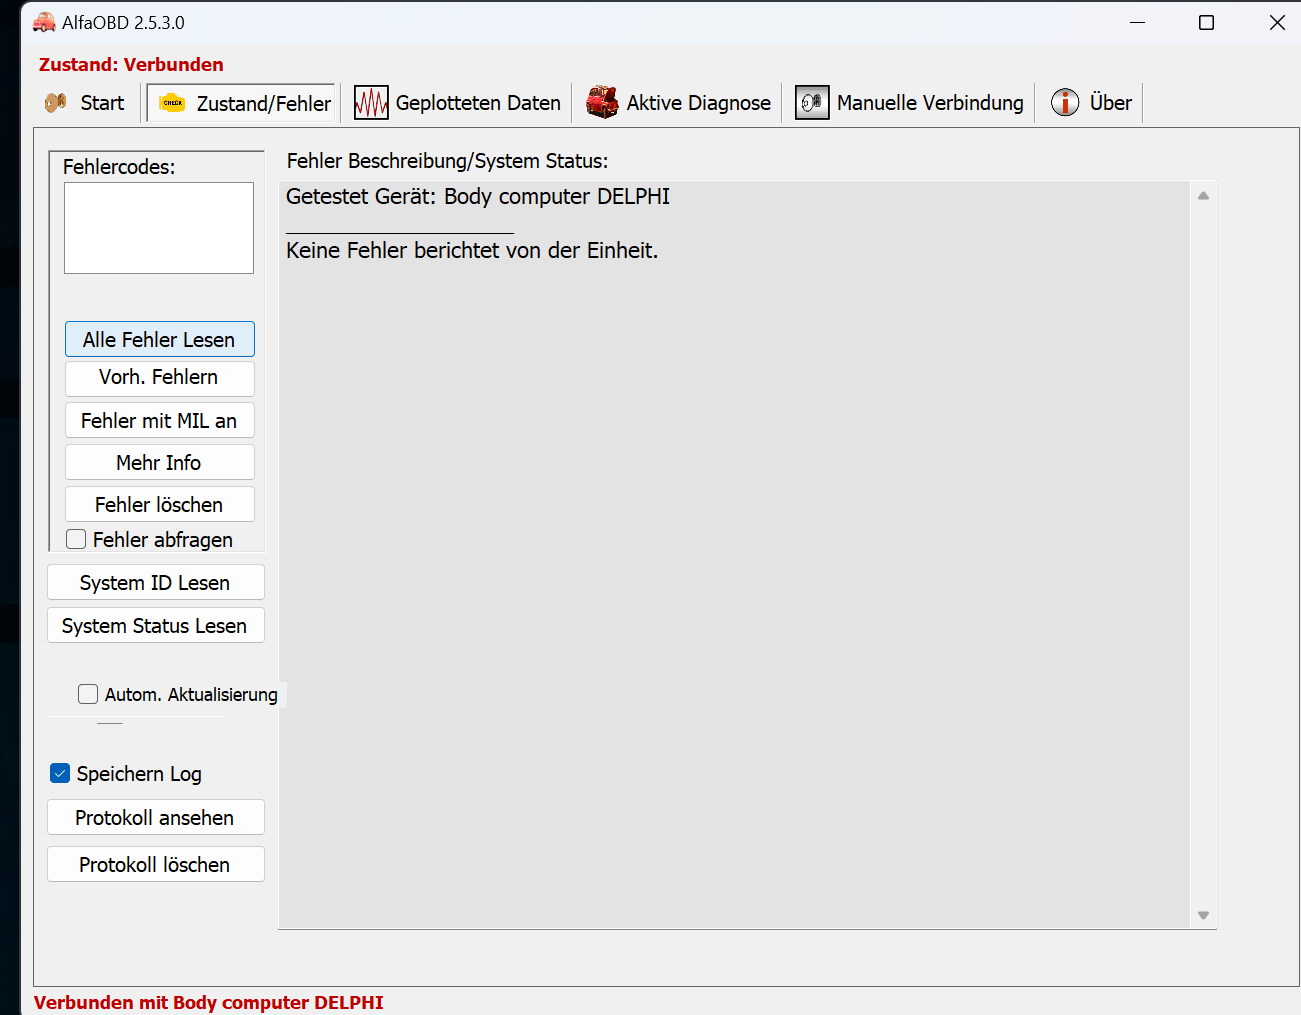Click the Zustand/Fehler check engine icon
This screenshot has height=1015, width=1301.
pyautogui.click(x=172, y=103)
